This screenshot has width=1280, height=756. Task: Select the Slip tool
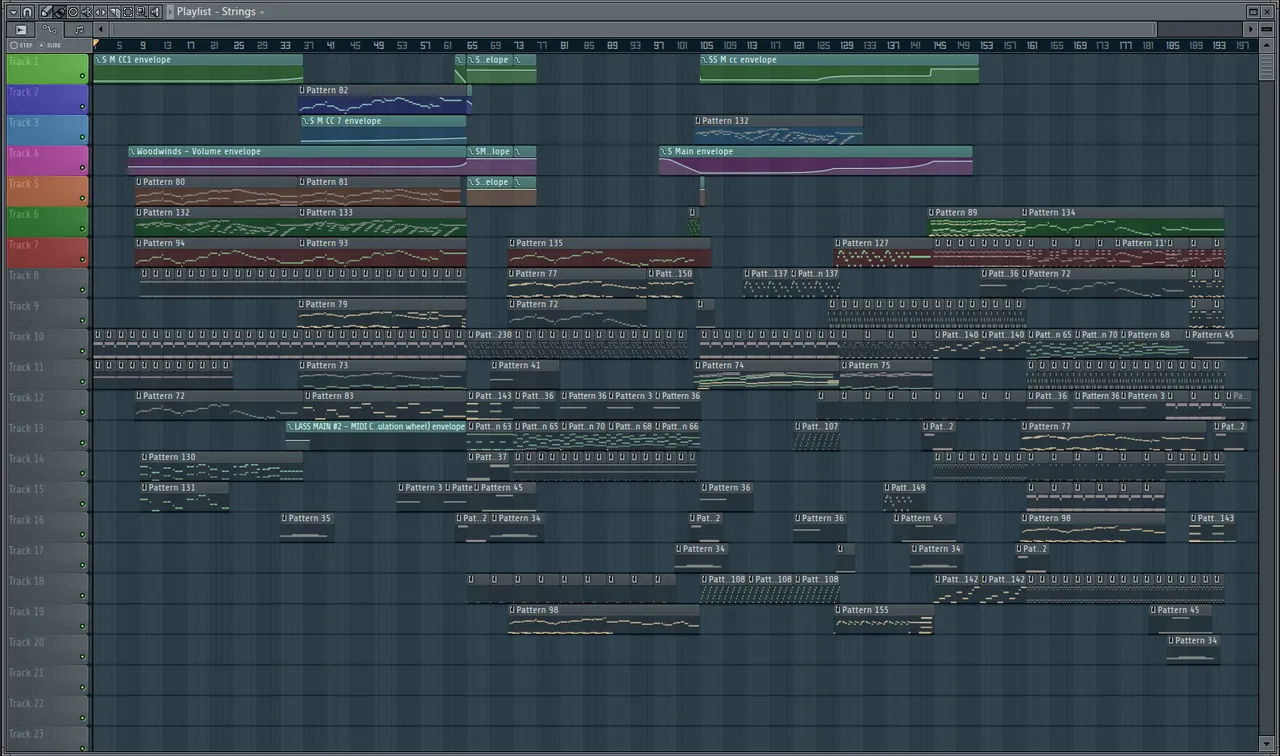coord(101,12)
